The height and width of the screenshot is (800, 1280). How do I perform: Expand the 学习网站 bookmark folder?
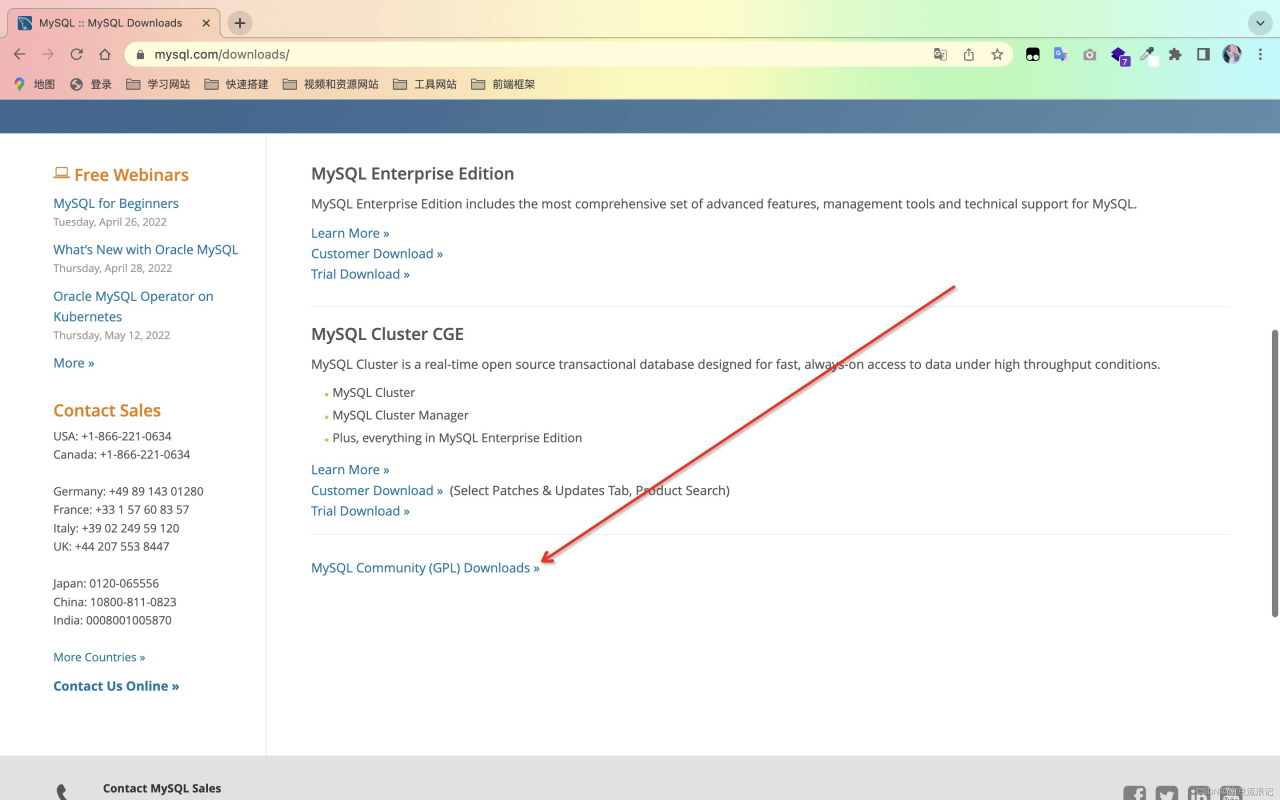pos(158,84)
